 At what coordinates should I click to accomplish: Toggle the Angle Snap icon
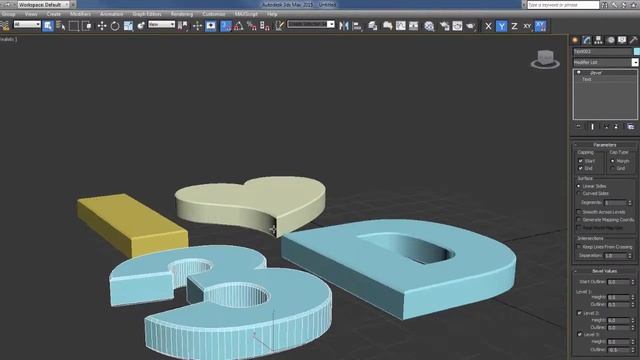(239, 26)
